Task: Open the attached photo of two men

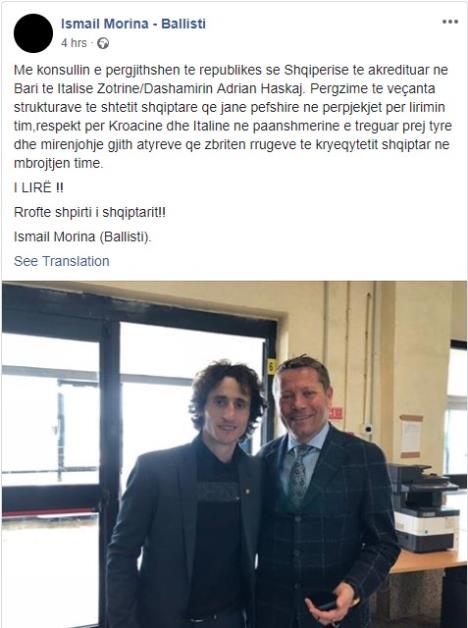Action: 234,454
